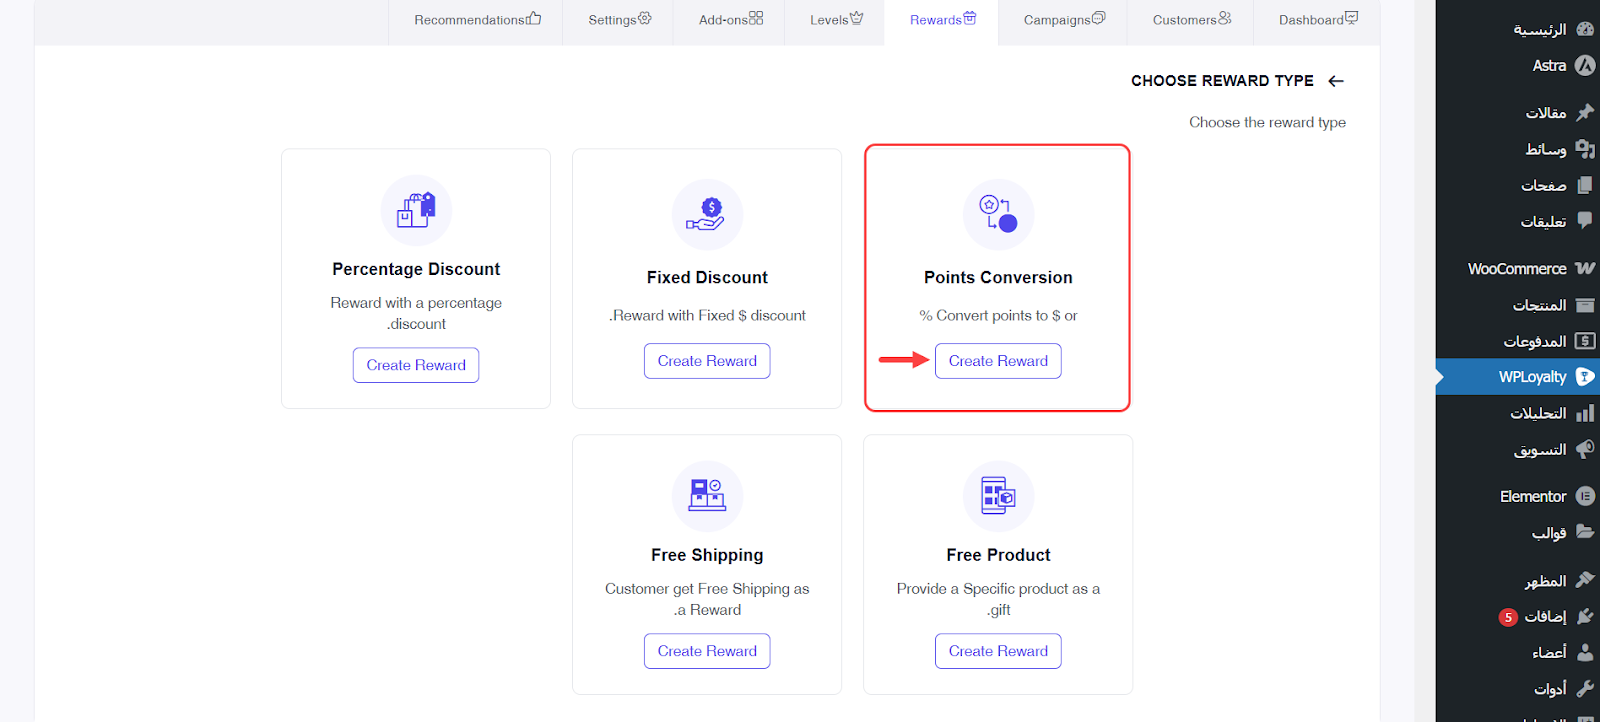
Task: Click the Free Shipping boxes icon
Action: pos(707,495)
